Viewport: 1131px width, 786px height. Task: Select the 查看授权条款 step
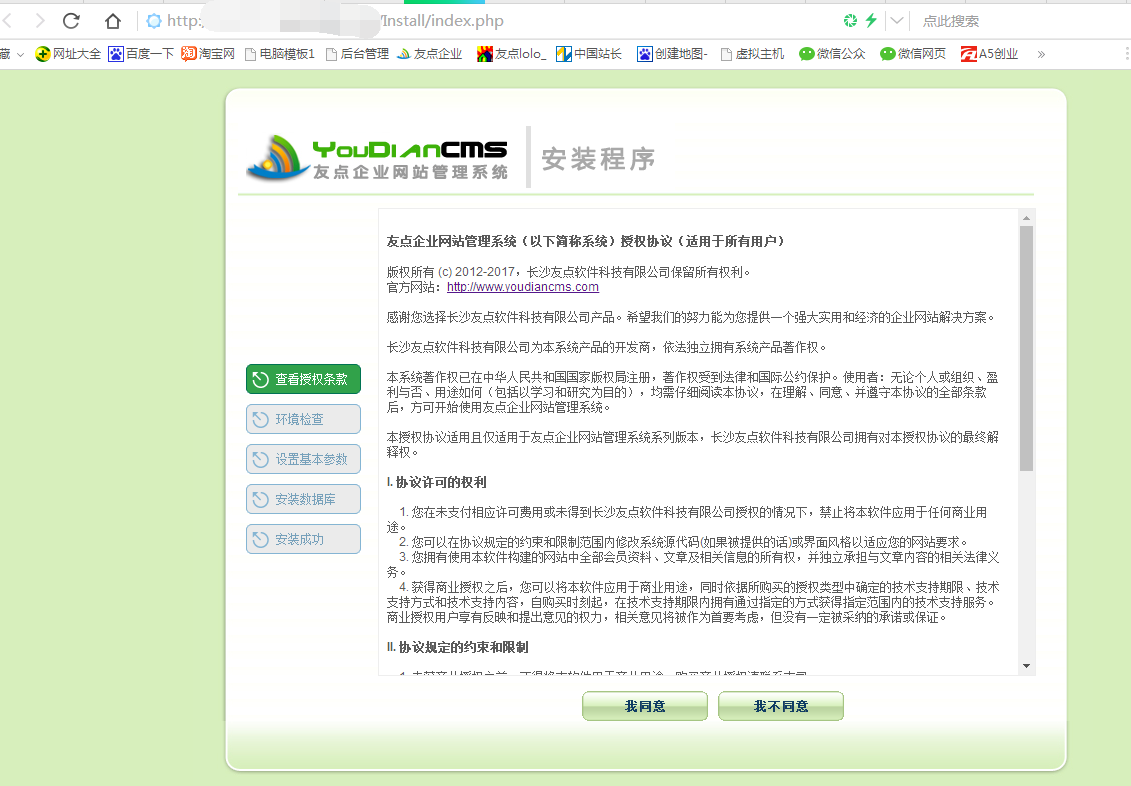(x=303, y=379)
